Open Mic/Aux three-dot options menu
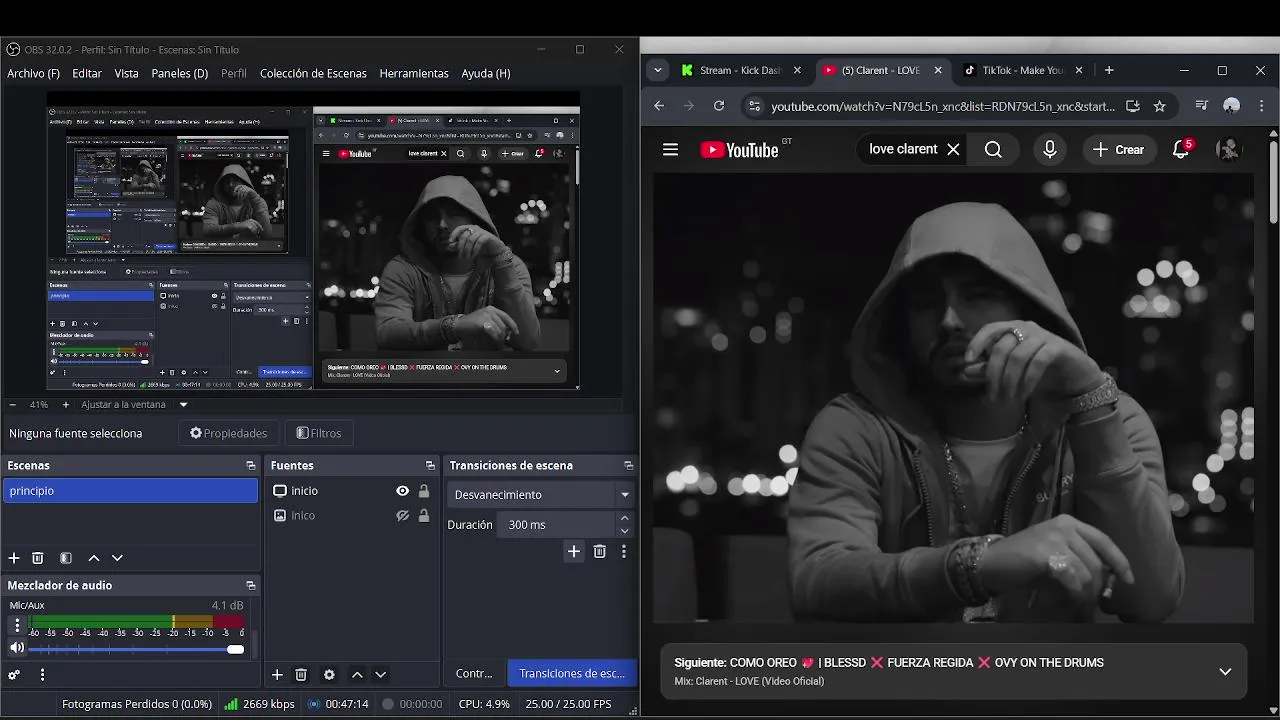 pyautogui.click(x=17, y=625)
